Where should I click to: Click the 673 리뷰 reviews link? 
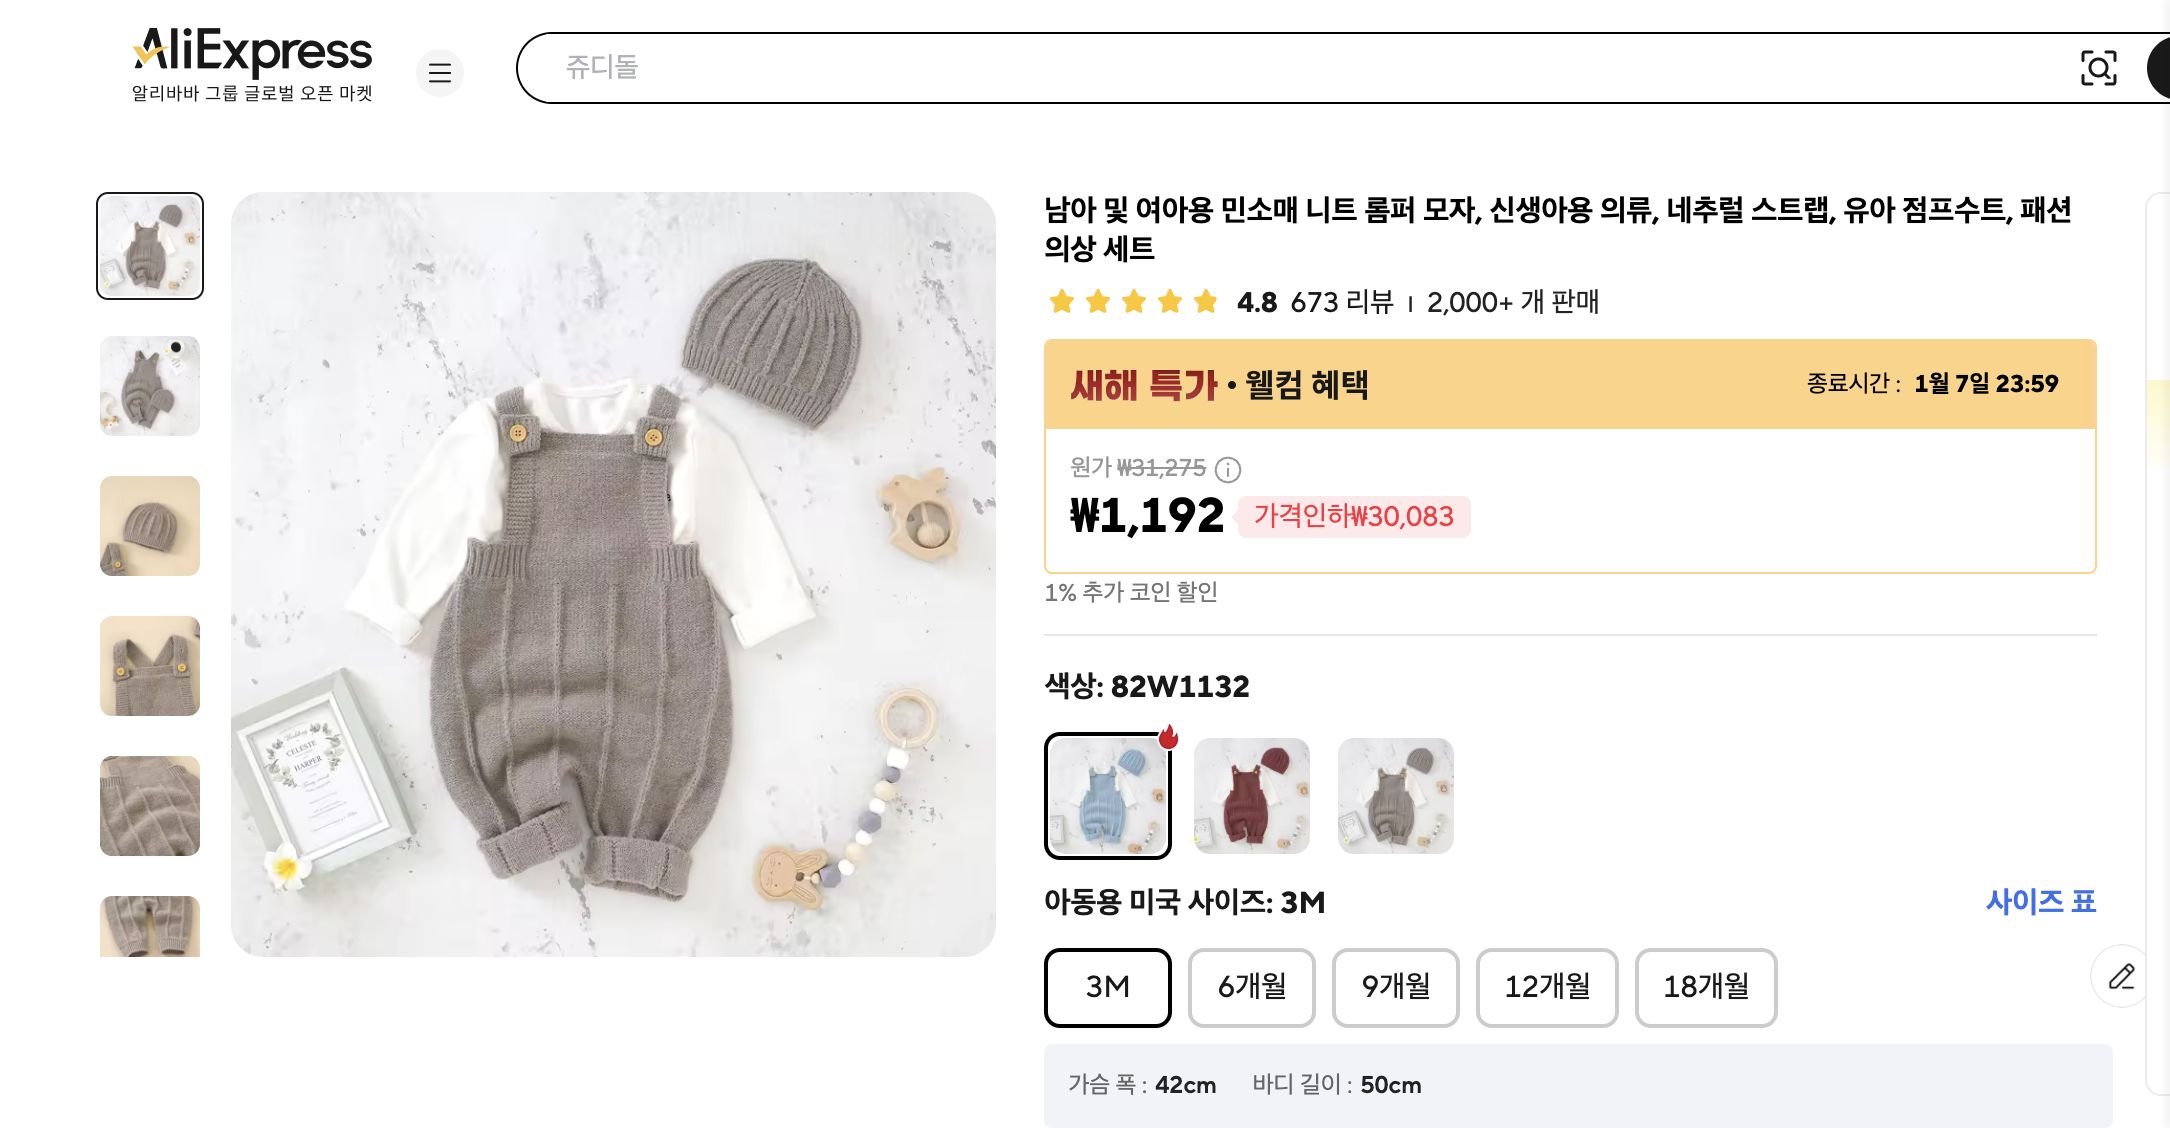(1338, 303)
